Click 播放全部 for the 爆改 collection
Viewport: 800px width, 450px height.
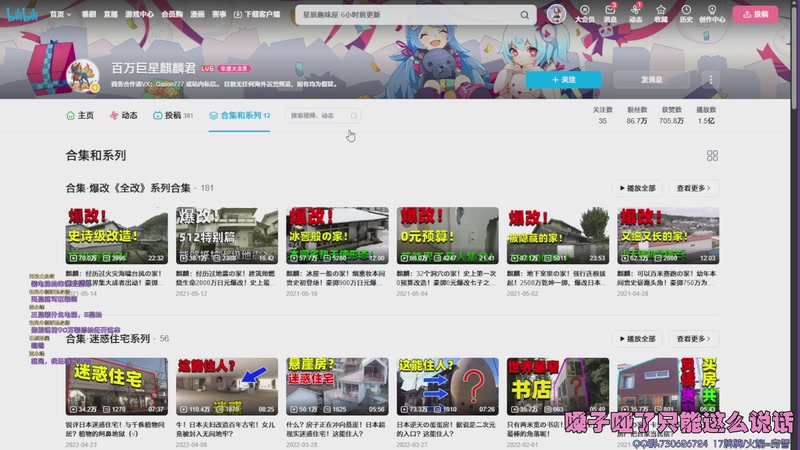(x=637, y=188)
